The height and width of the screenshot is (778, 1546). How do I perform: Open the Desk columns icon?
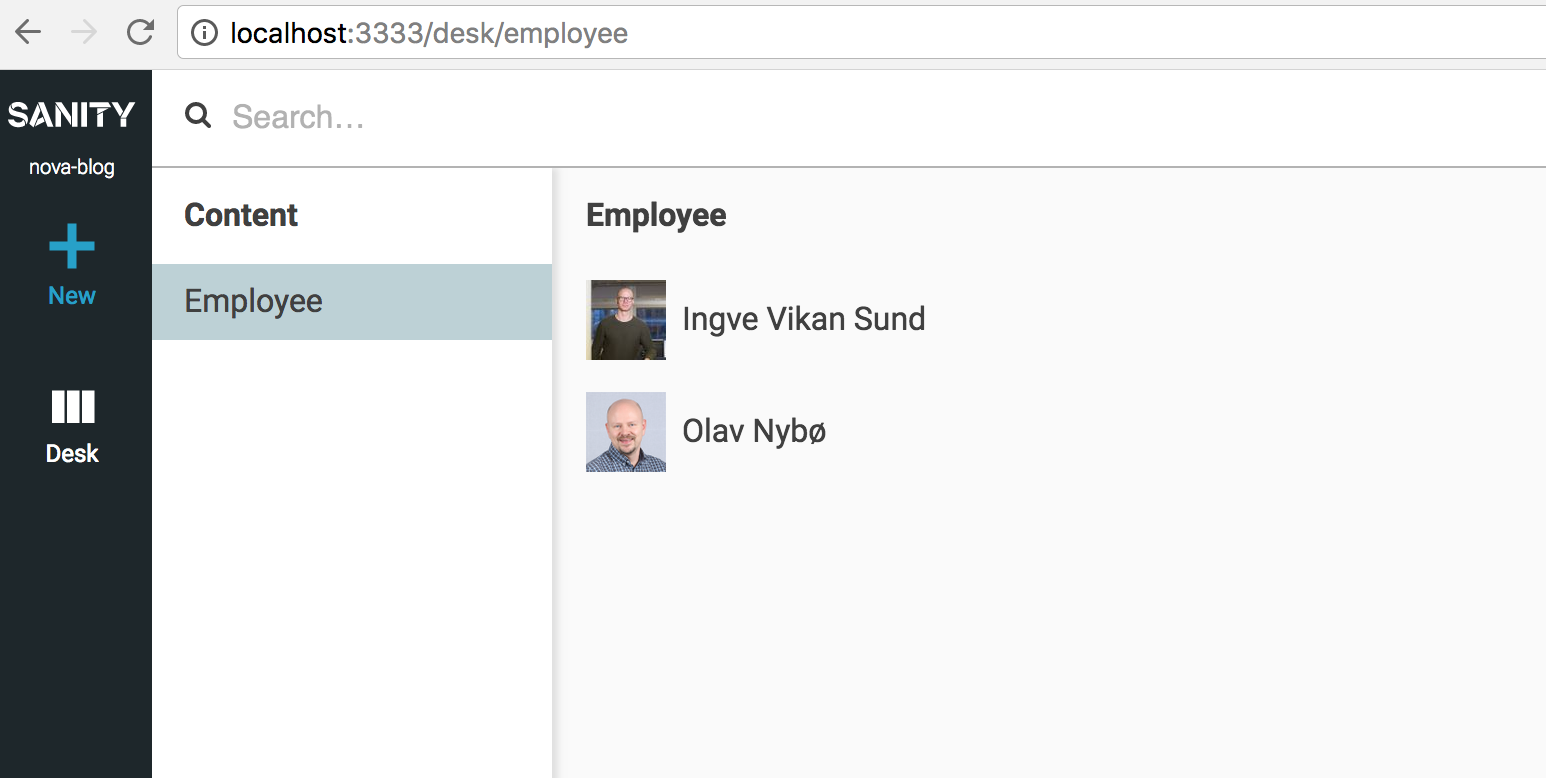point(73,407)
